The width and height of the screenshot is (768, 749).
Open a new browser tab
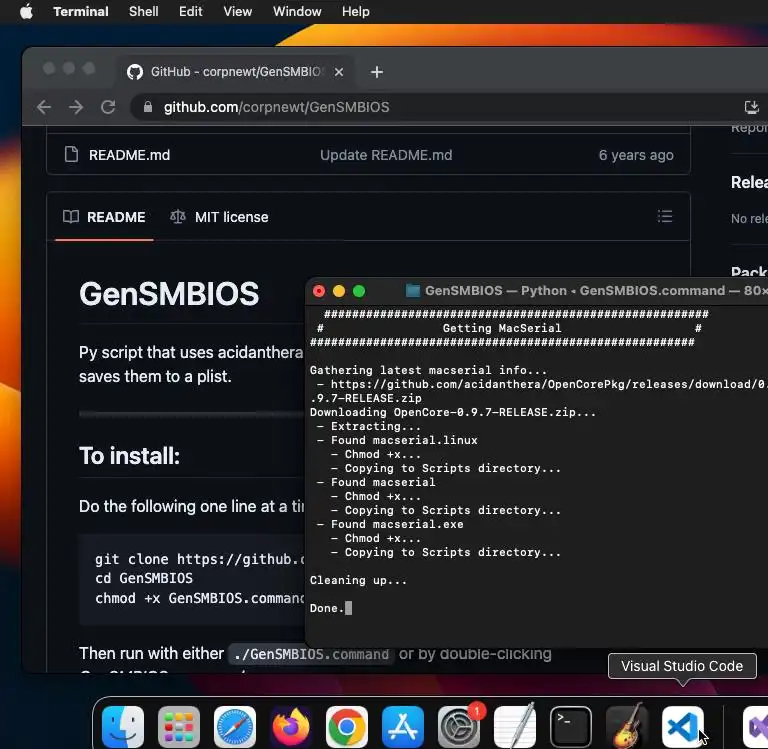click(377, 72)
